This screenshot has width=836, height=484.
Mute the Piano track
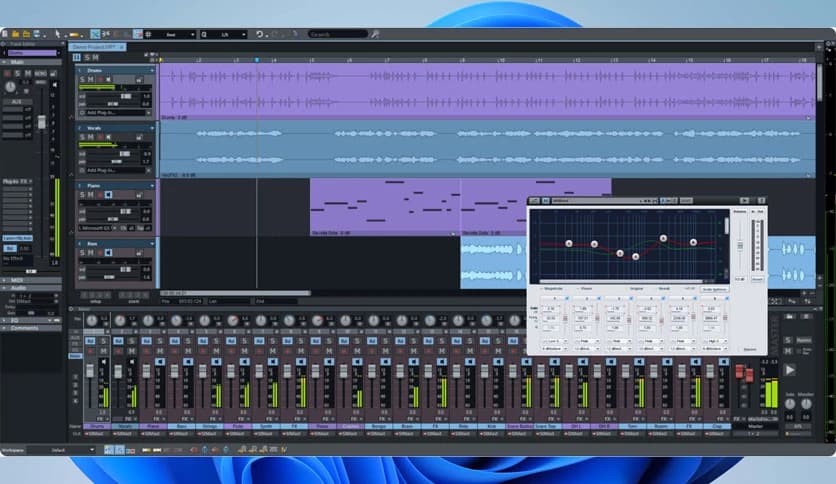[x=91, y=195]
